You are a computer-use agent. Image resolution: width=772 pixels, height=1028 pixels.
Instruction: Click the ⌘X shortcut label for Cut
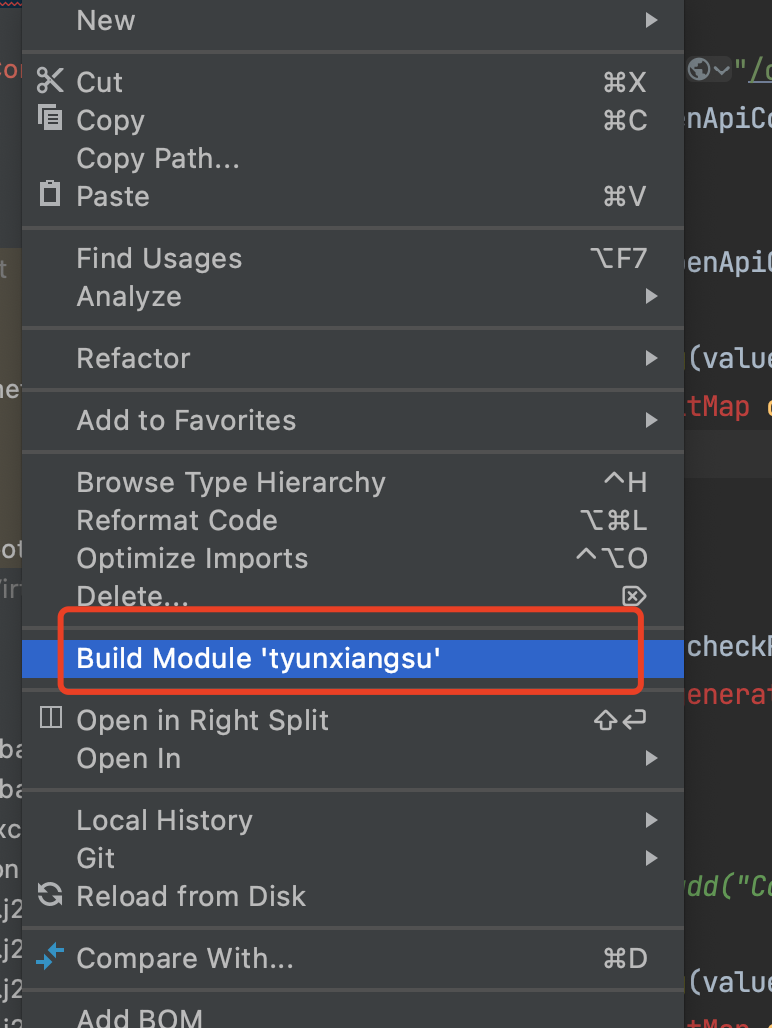(625, 83)
